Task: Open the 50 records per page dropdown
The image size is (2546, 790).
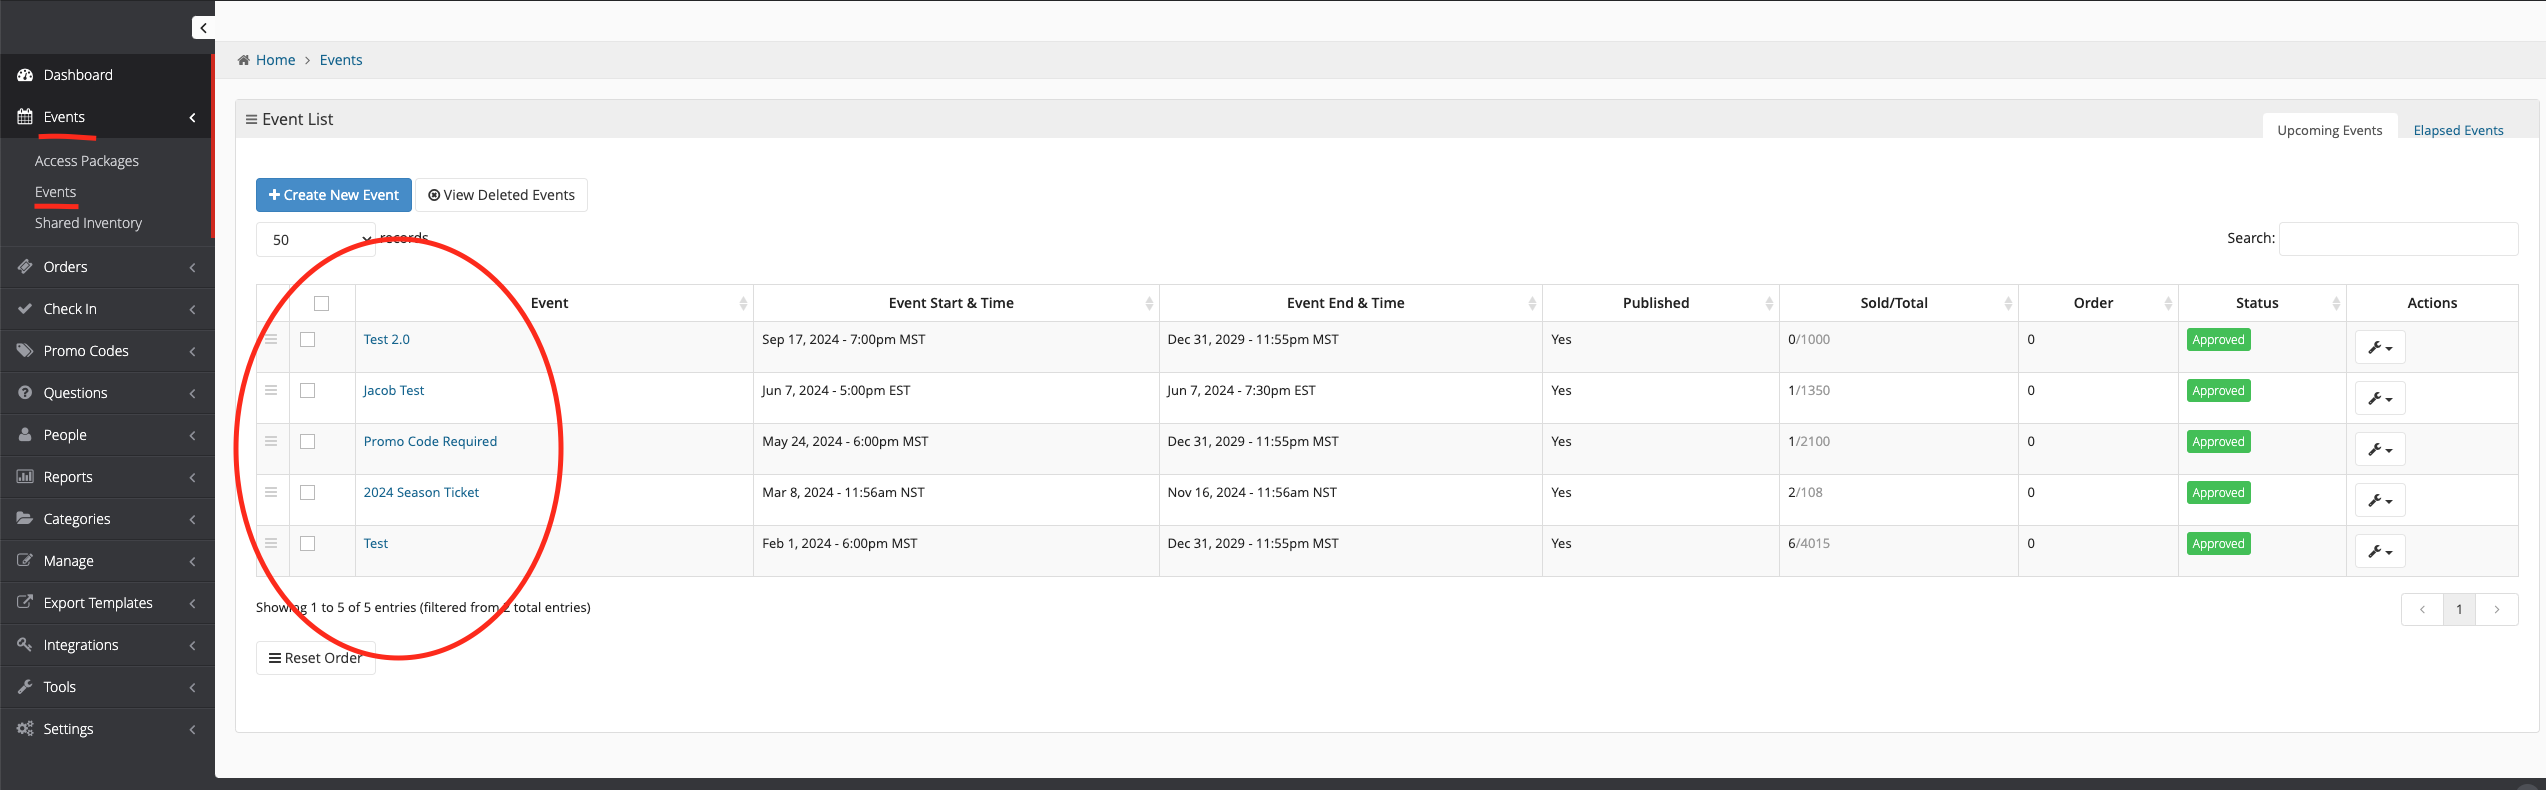Action: click(x=316, y=240)
